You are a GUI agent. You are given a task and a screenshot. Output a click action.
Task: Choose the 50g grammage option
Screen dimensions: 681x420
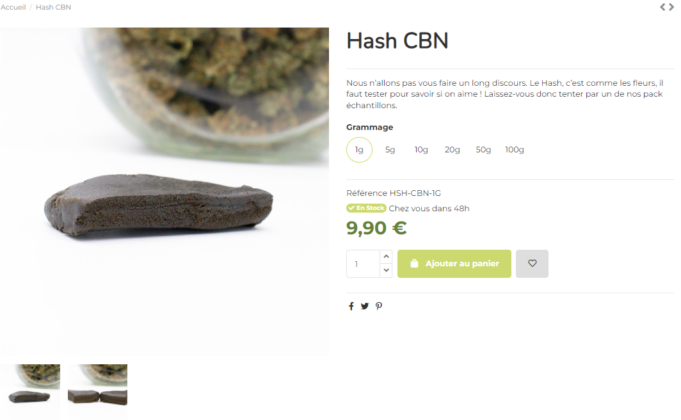click(483, 150)
